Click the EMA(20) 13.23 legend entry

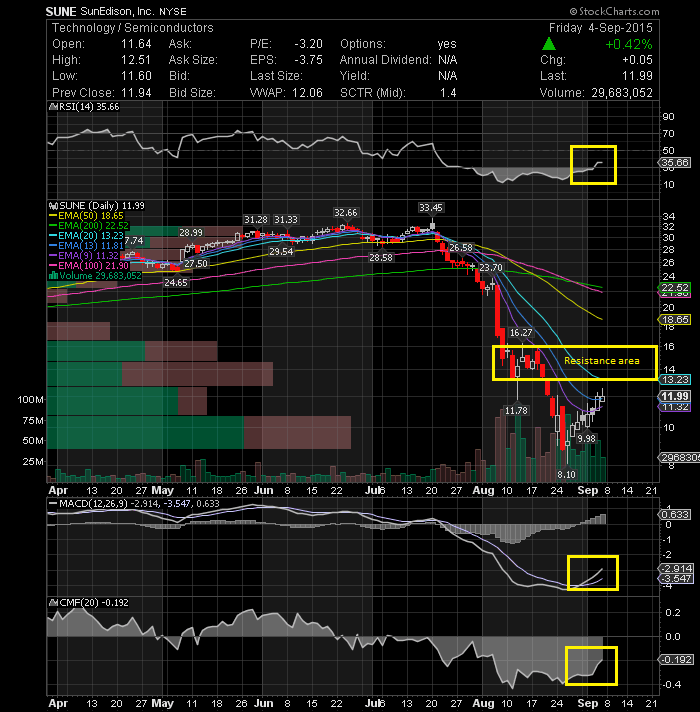click(x=91, y=236)
